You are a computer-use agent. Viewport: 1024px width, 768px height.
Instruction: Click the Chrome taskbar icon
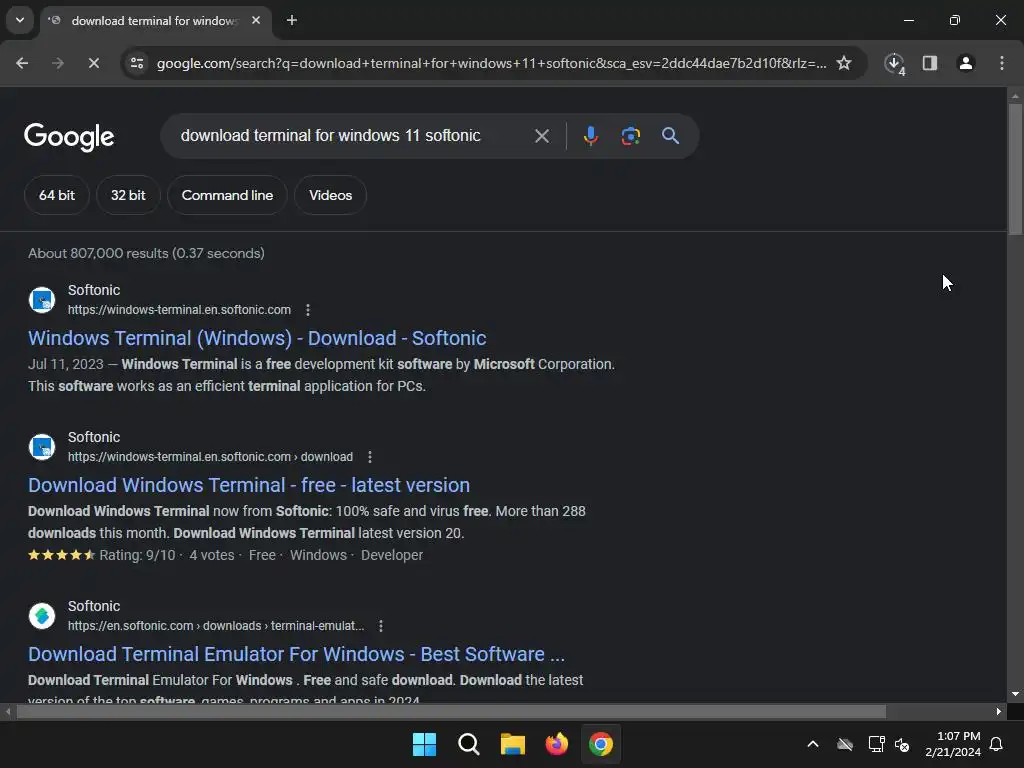[601, 744]
